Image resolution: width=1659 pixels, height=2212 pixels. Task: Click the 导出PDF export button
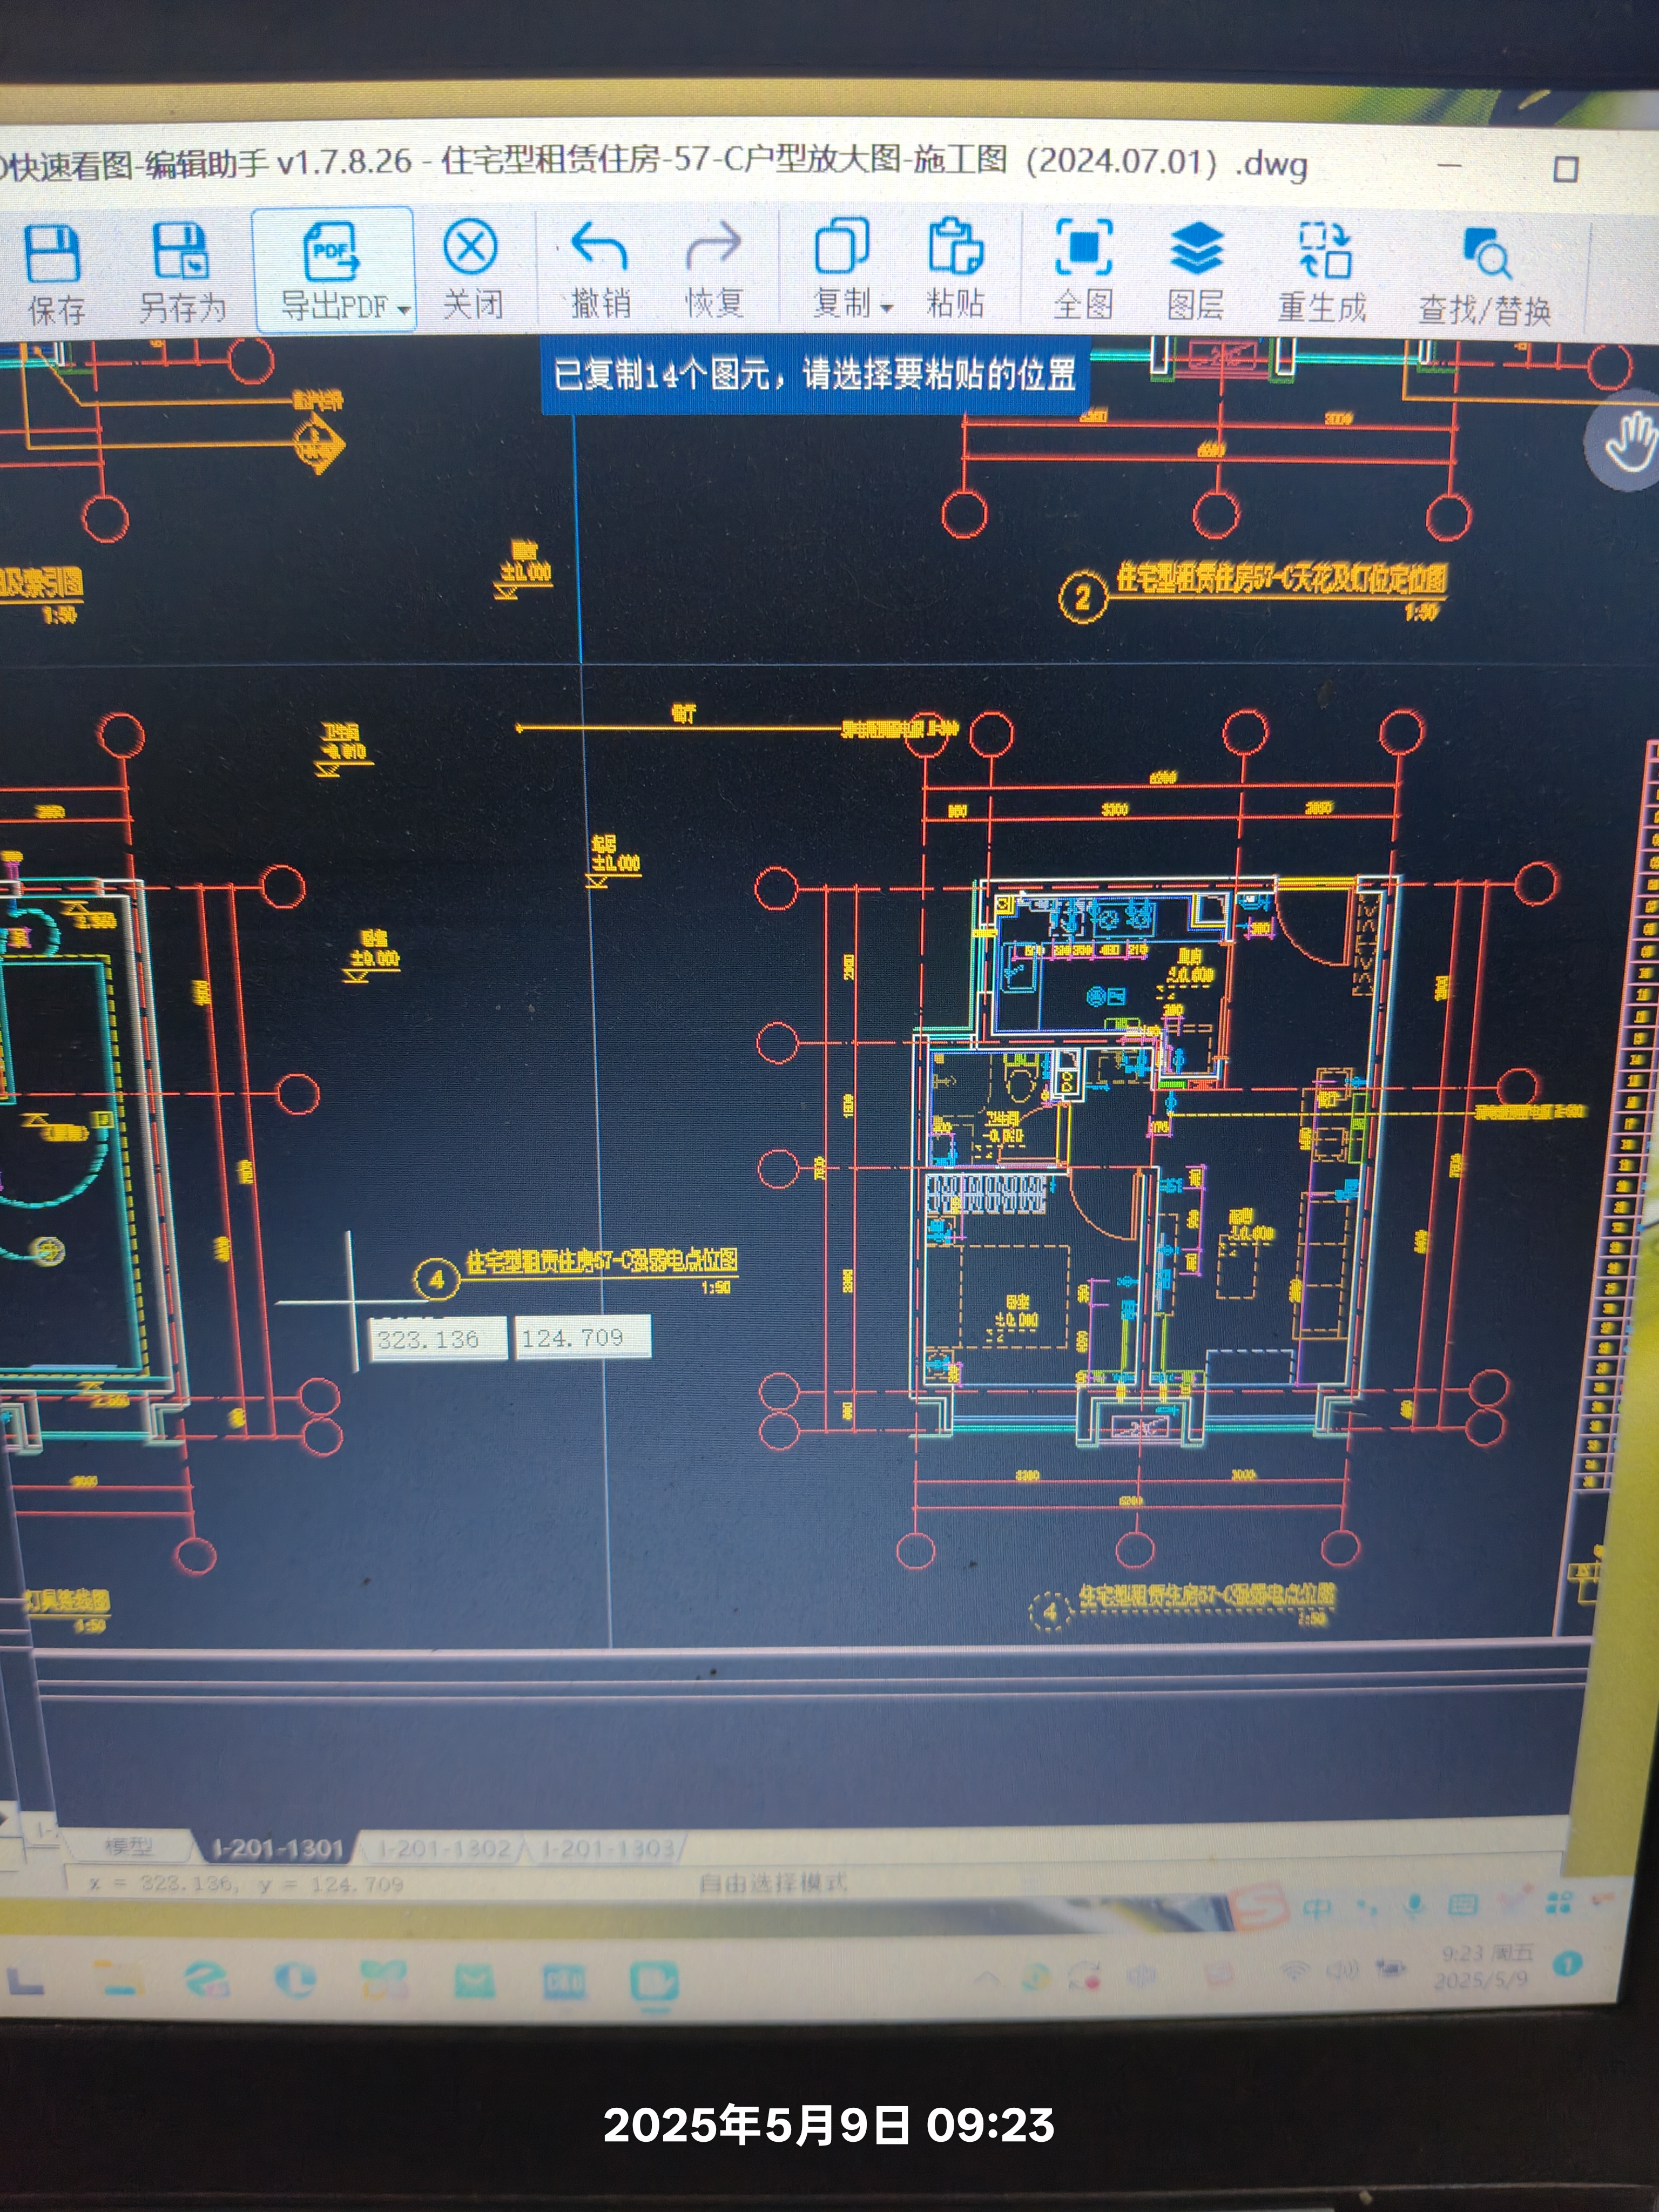tap(331, 270)
